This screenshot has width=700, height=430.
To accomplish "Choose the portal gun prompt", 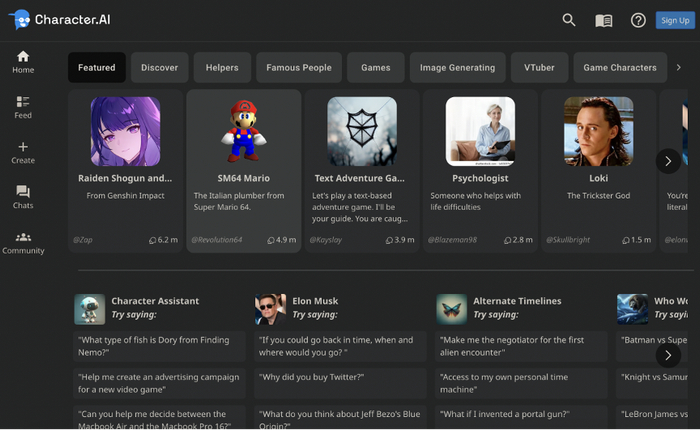I will tap(521, 417).
